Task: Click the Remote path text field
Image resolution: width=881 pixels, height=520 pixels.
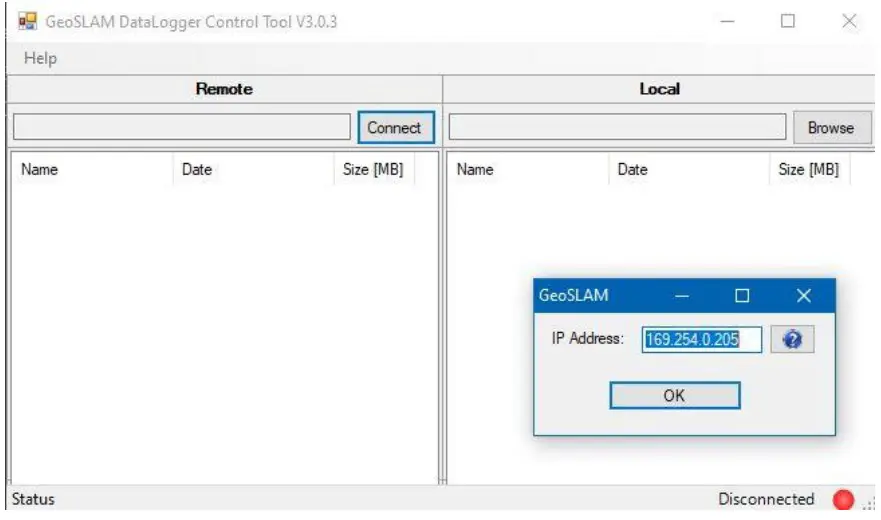Action: click(x=181, y=127)
